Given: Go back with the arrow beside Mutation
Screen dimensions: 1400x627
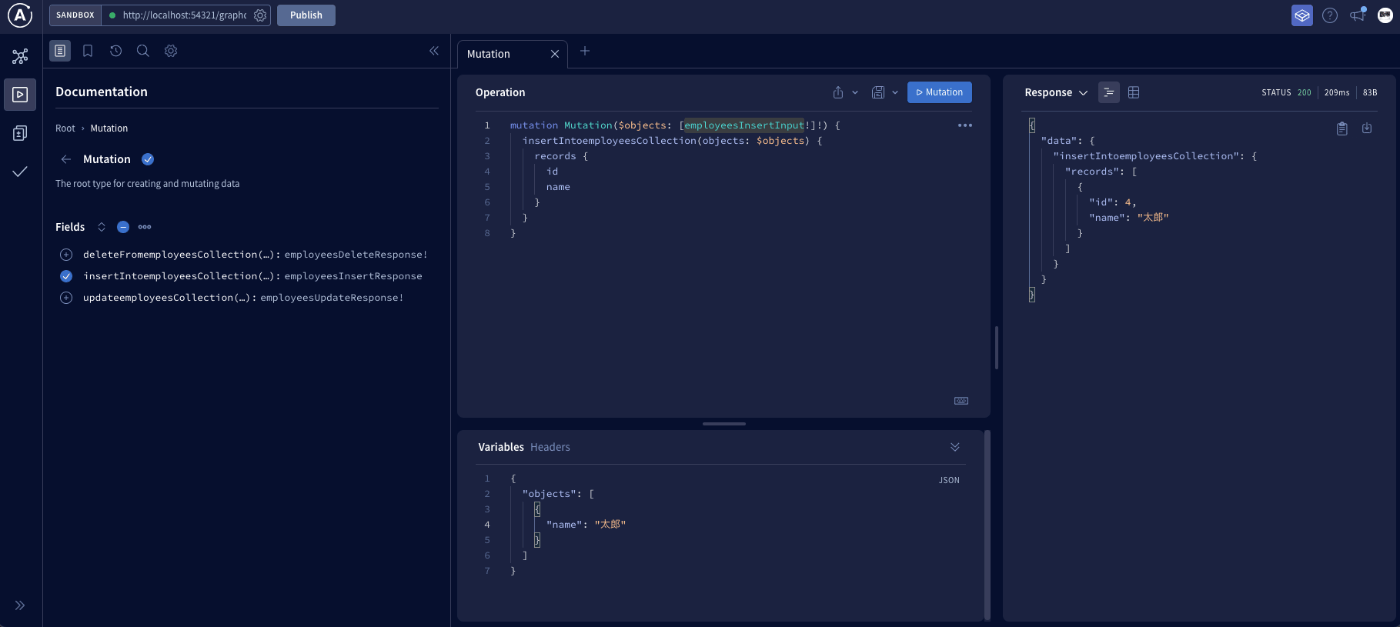Looking at the screenshot, I should click(x=66, y=159).
